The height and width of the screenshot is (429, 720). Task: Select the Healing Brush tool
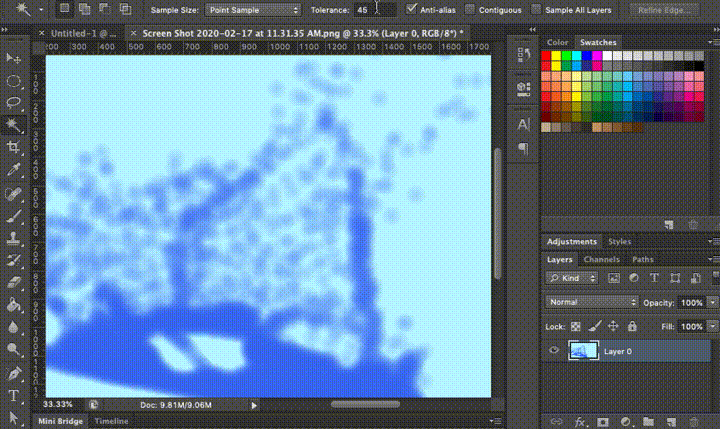(13, 193)
